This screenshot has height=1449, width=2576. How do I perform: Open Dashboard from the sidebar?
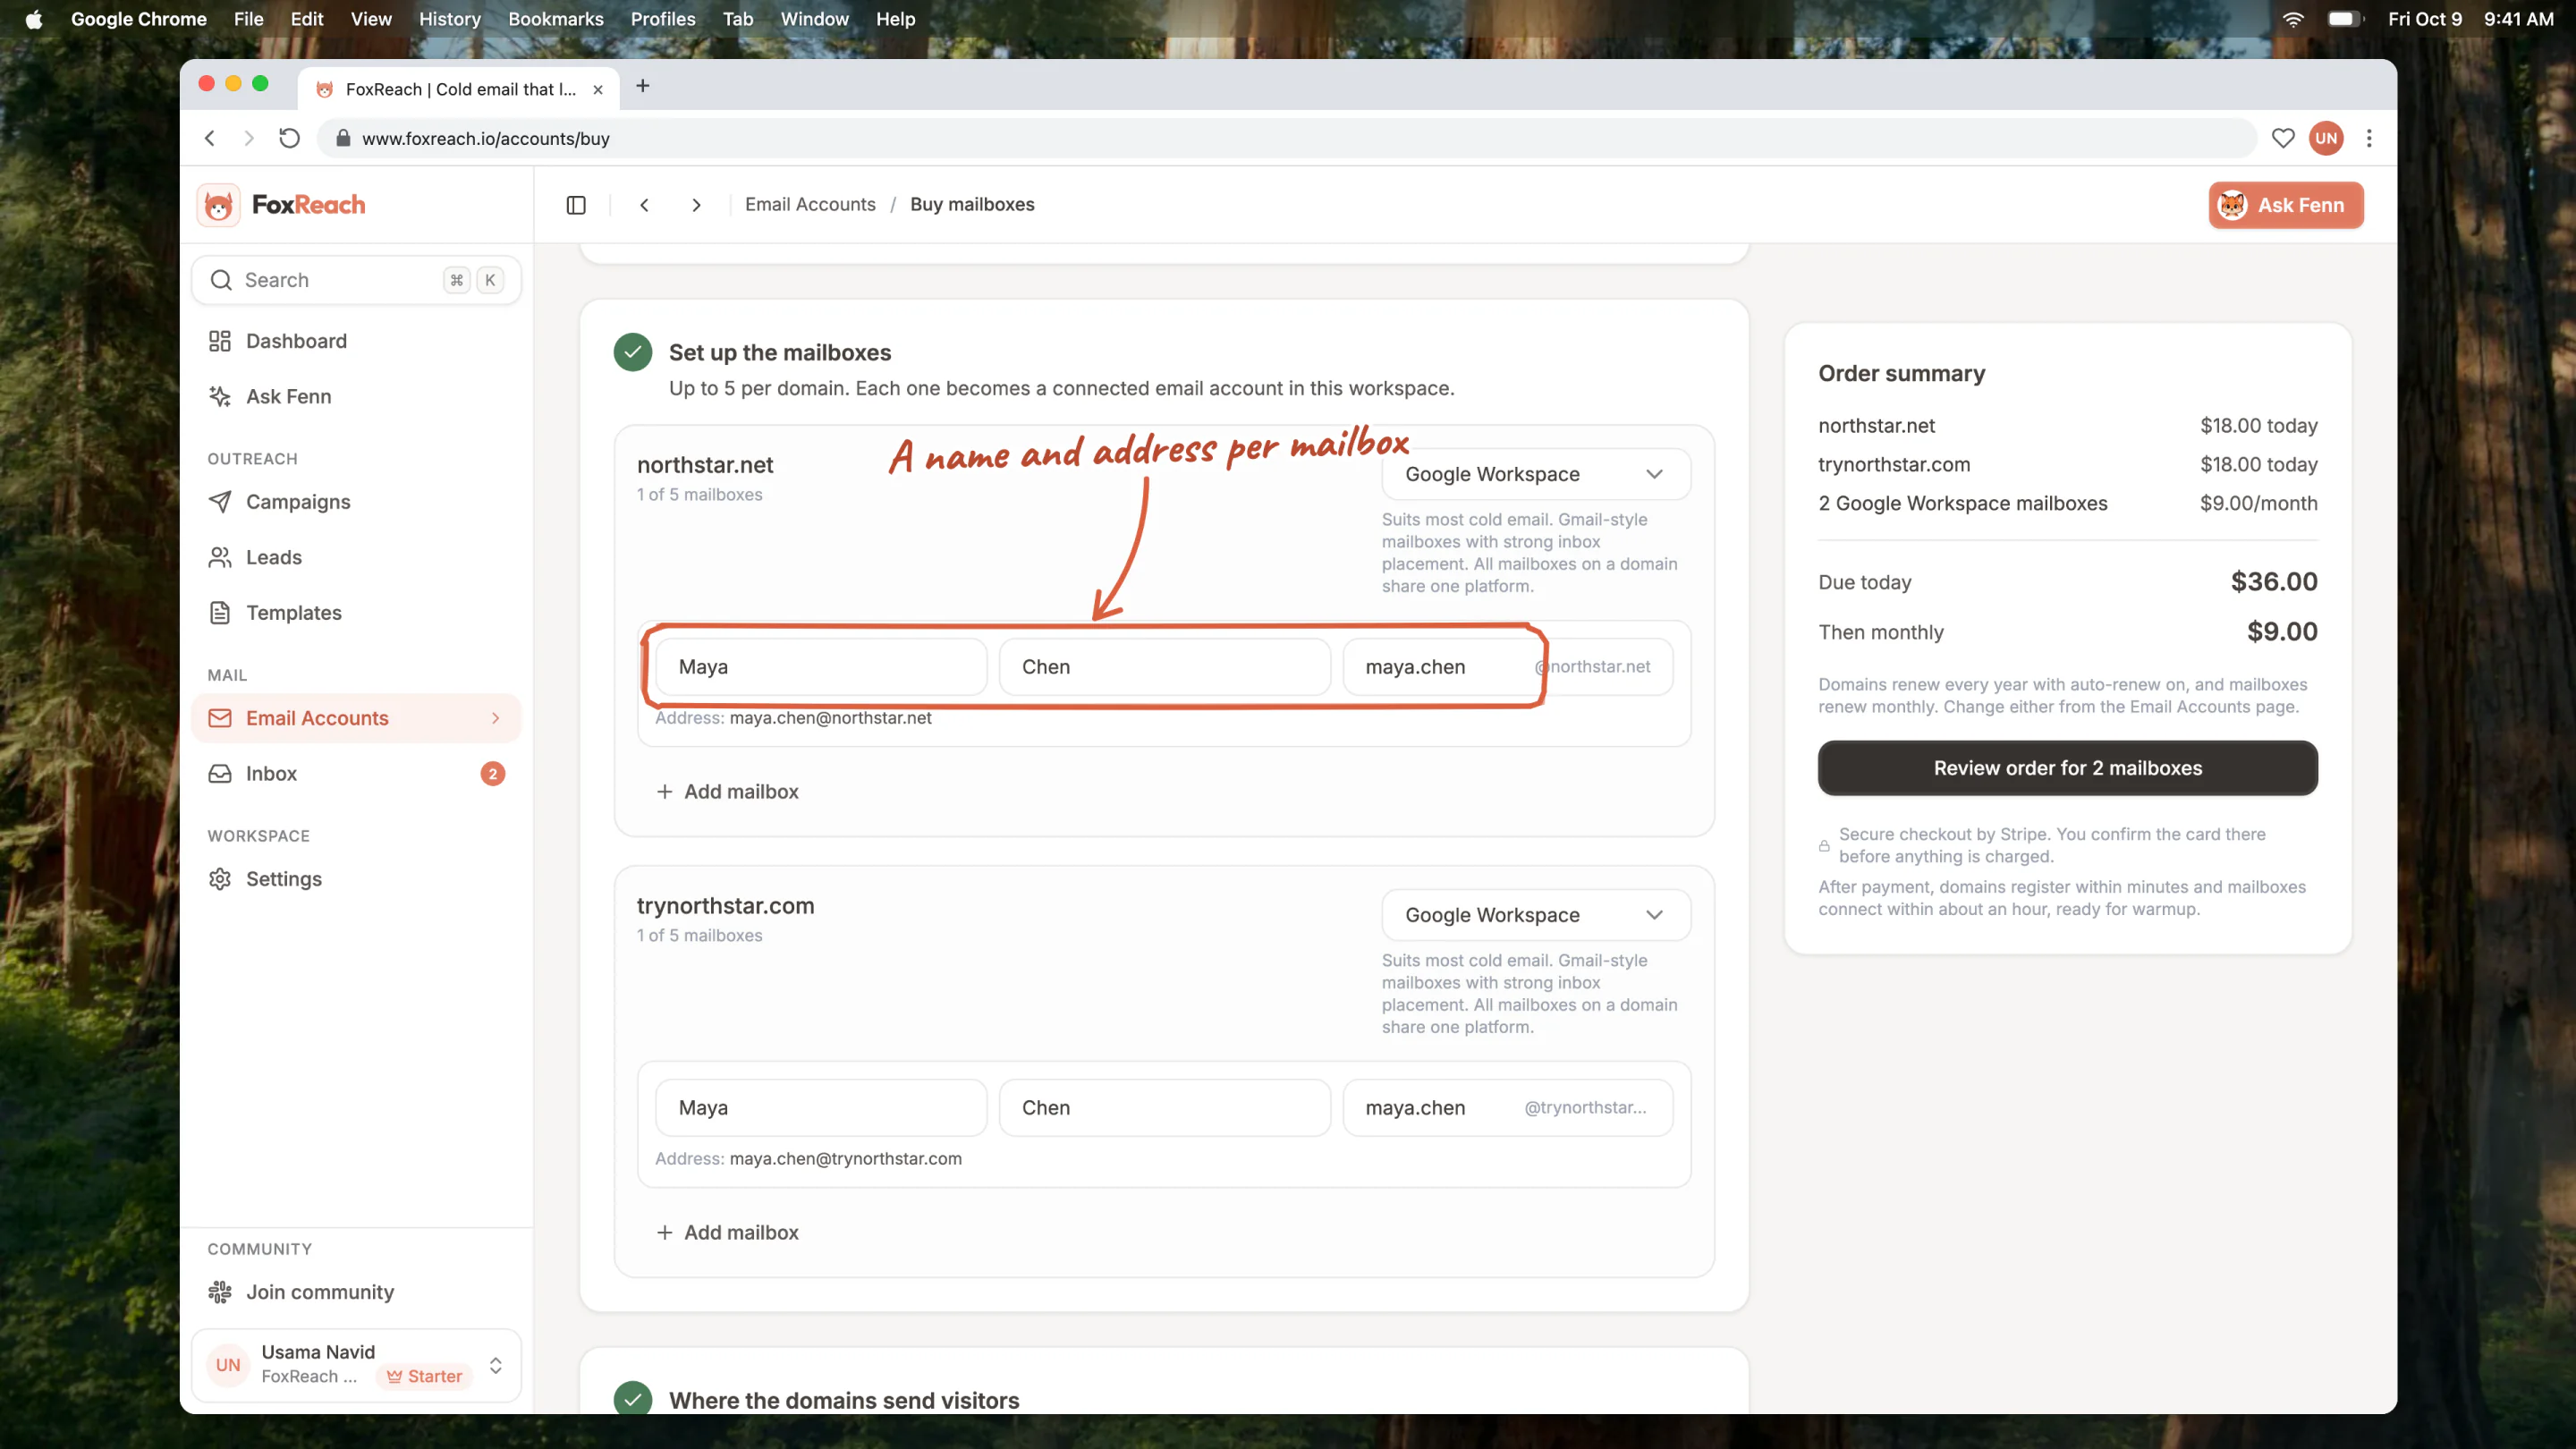(x=356, y=341)
